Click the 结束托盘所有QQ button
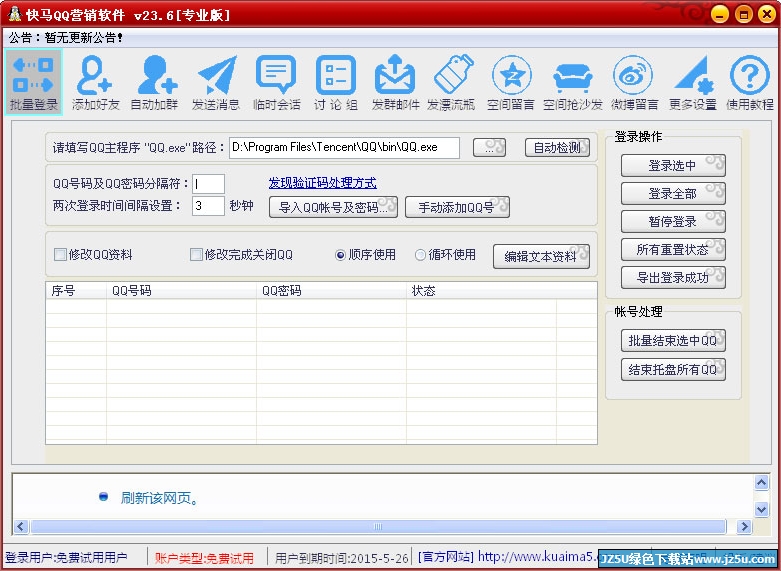This screenshot has height=571, width=781. [673, 370]
